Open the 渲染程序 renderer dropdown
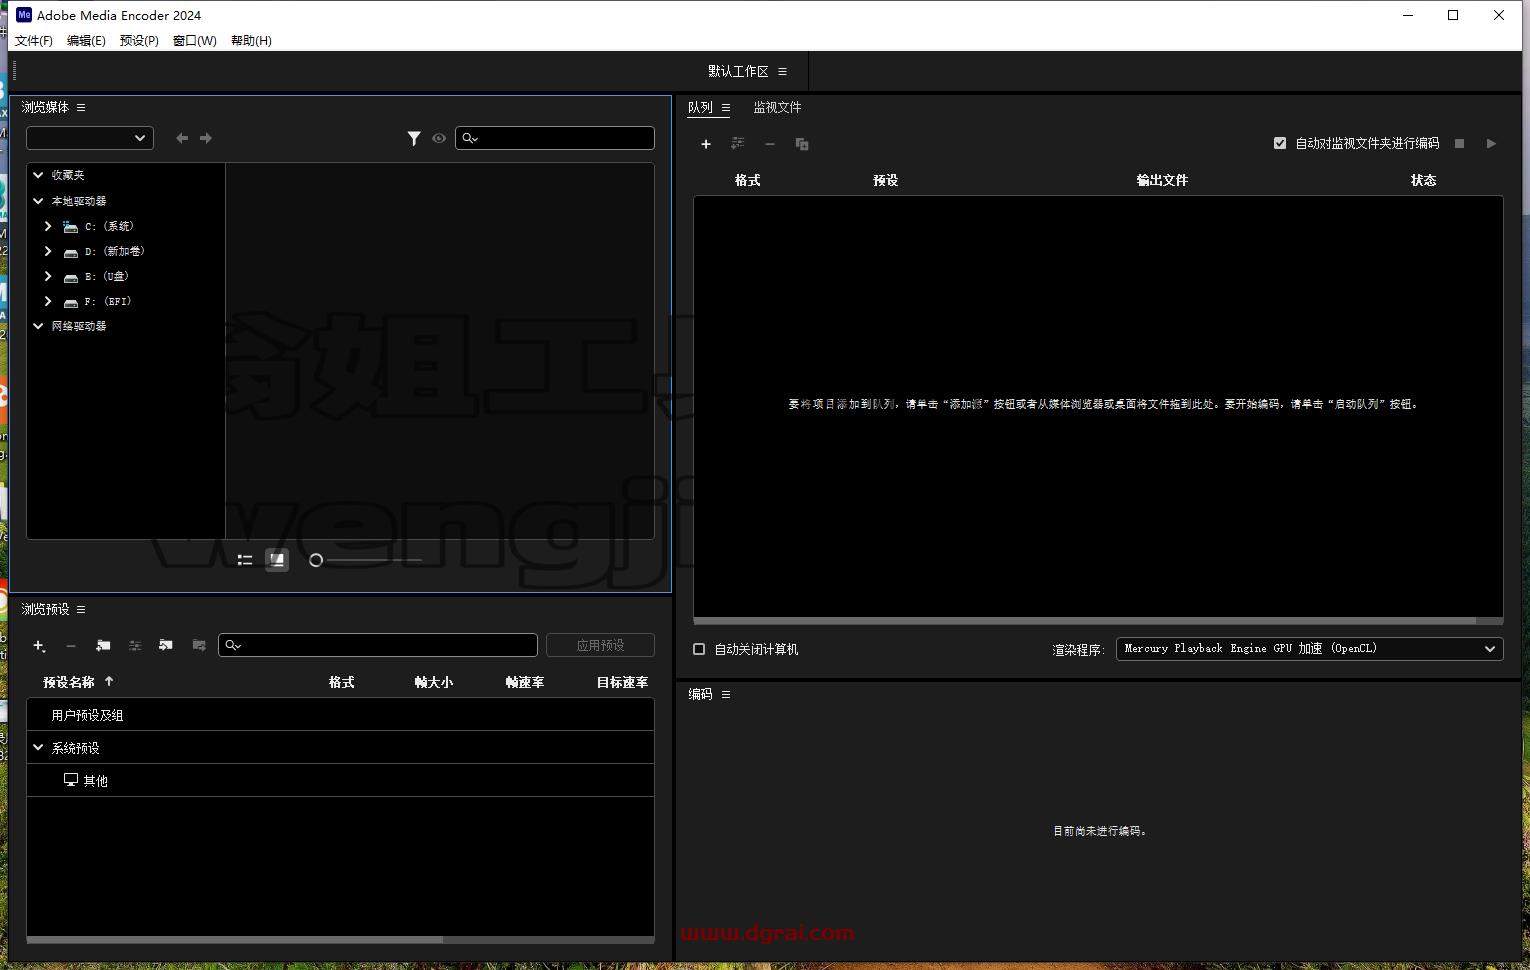Viewport: 1530px width, 970px height. click(1309, 649)
